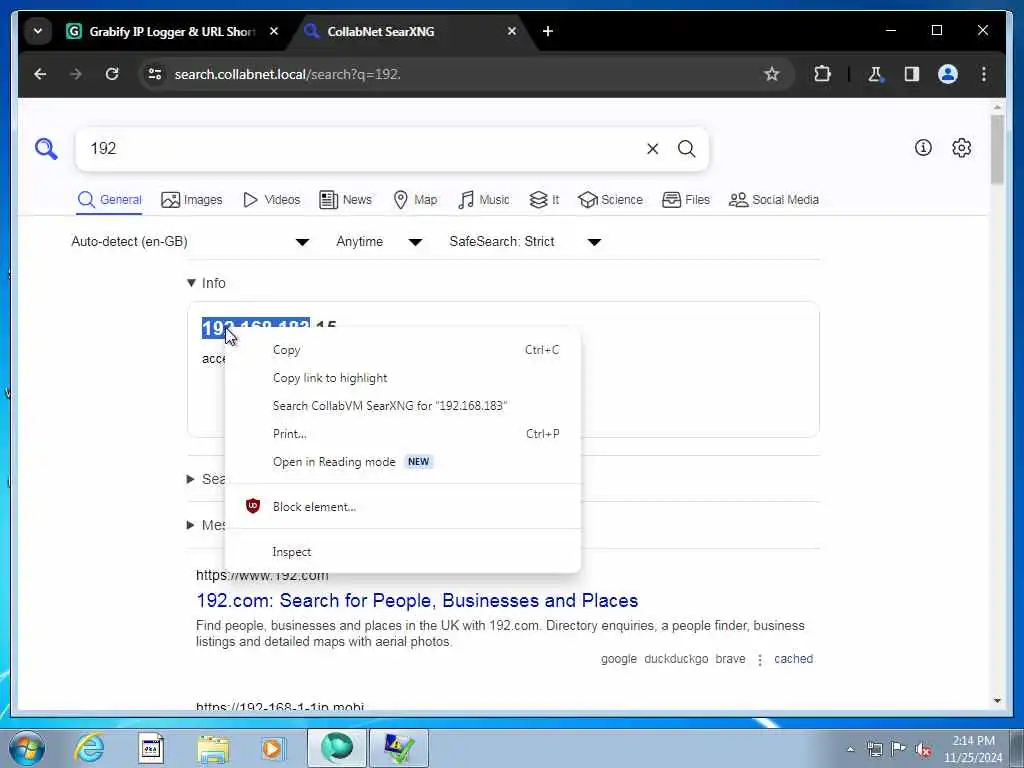The height and width of the screenshot is (768, 1024).
Task: Open Windows Media Player on taskbar
Action: click(x=273, y=748)
